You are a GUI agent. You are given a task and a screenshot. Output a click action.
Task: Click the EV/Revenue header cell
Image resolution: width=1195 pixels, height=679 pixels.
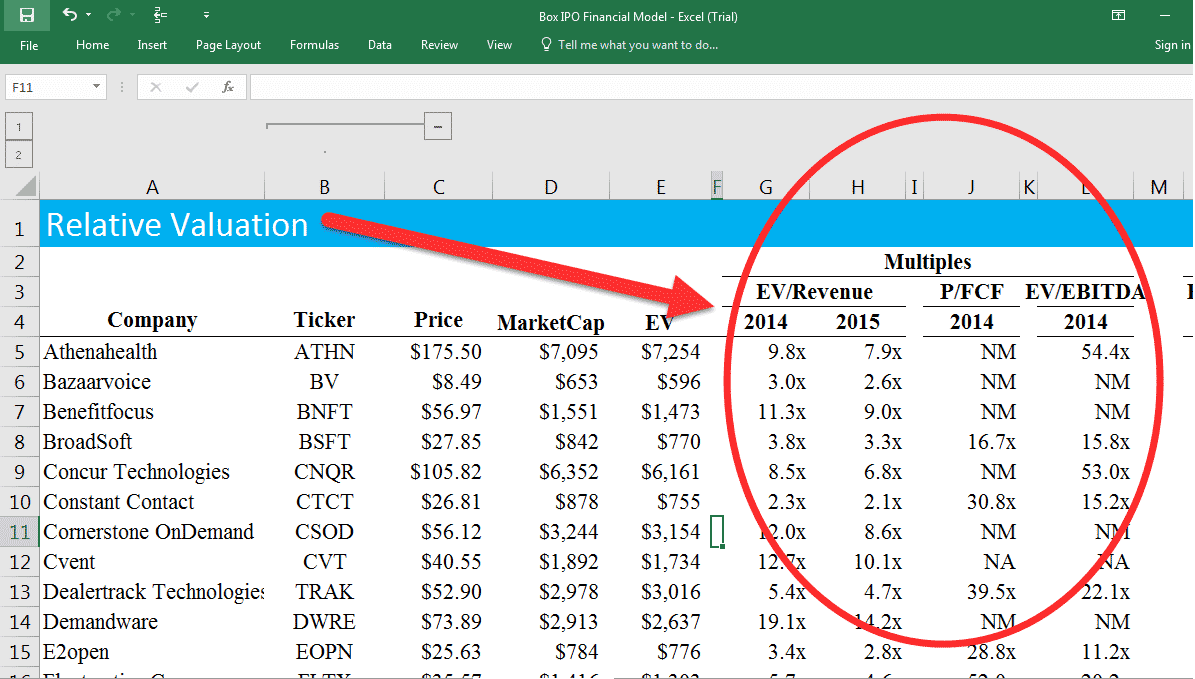814,292
